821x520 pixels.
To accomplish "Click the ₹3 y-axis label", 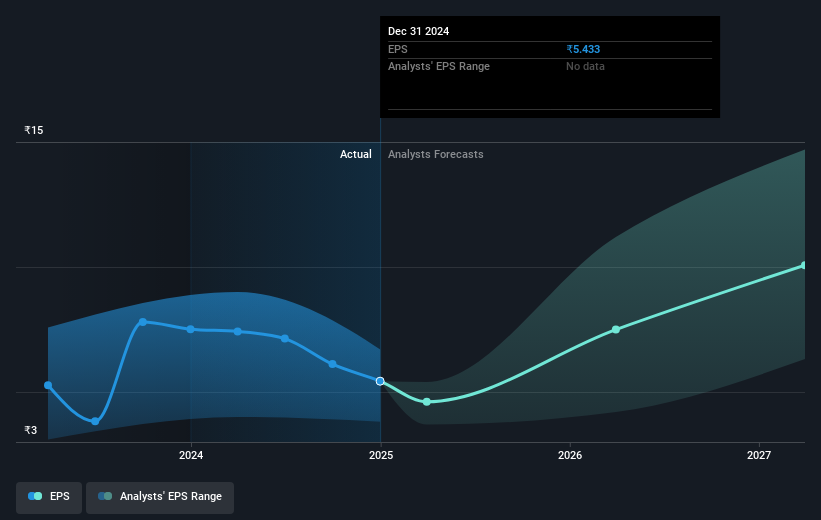I will tap(31, 430).
